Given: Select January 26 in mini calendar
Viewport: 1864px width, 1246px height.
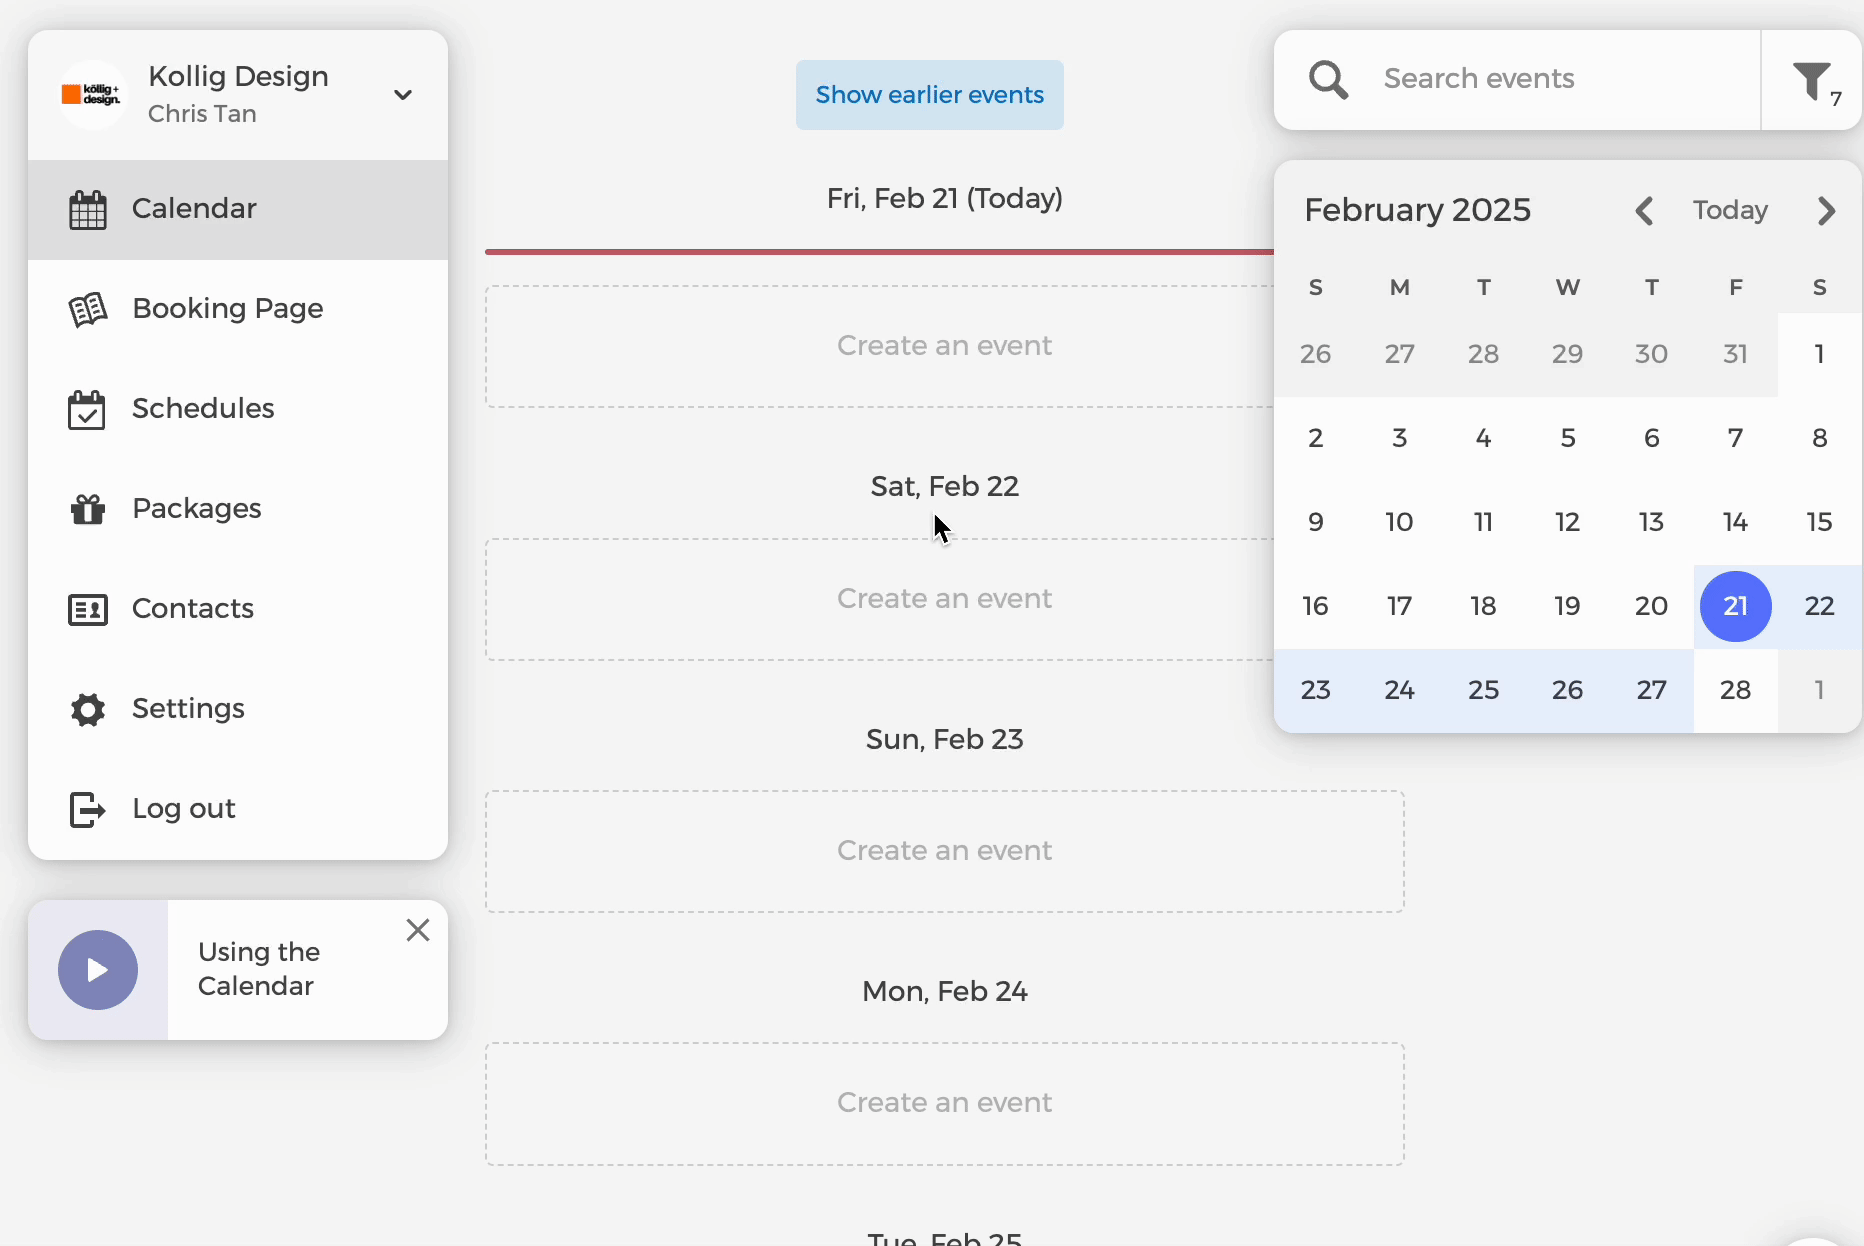Looking at the screenshot, I should click(1316, 354).
